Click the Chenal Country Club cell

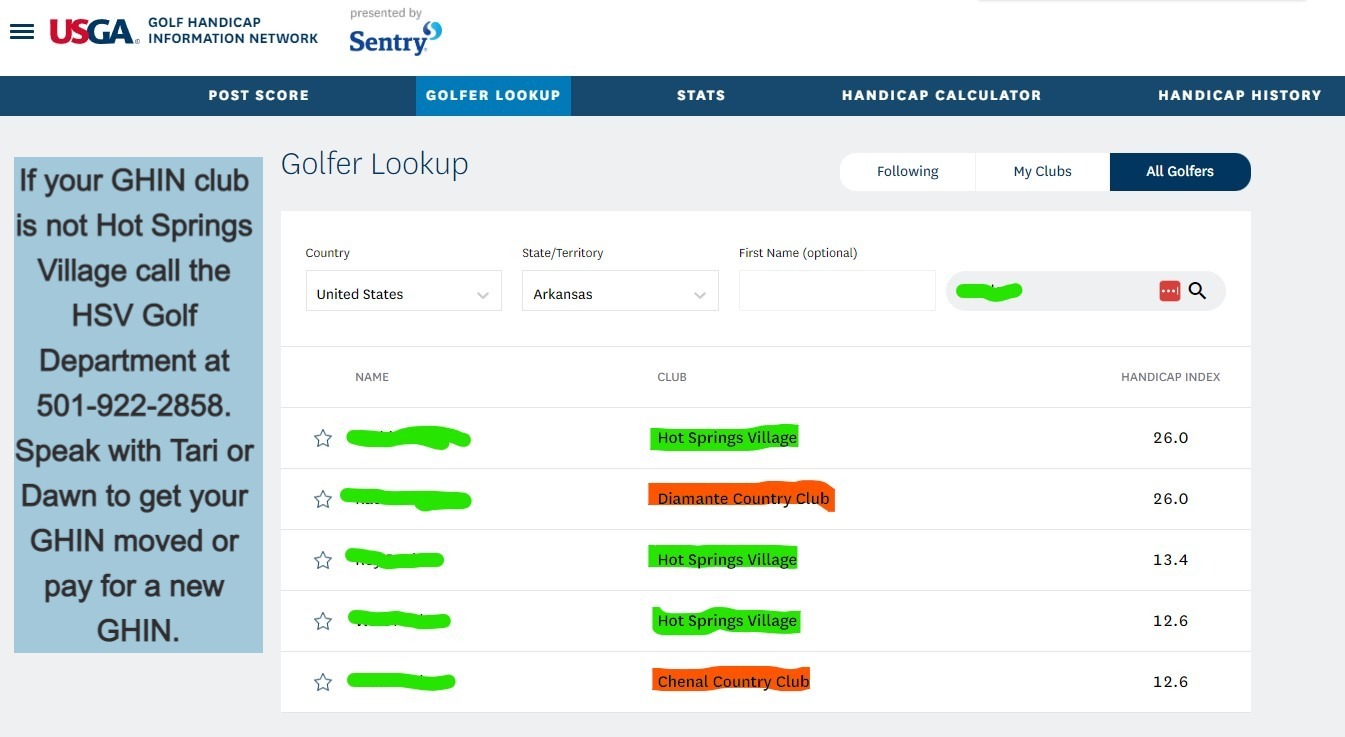(x=733, y=681)
